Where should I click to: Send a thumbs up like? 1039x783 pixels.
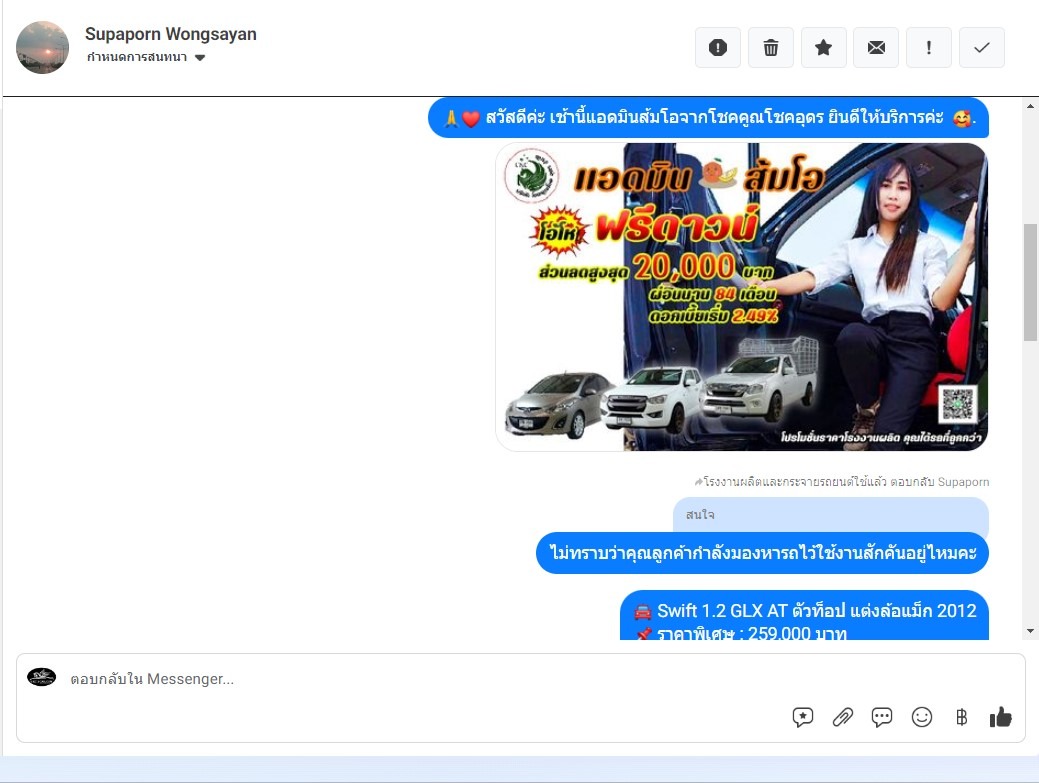[1000, 717]
